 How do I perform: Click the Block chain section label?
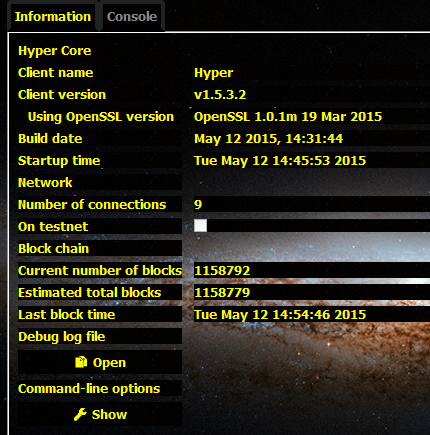pos(53,248)
